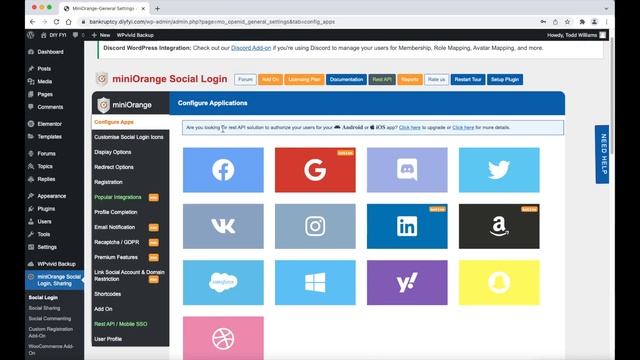Open the LinkedIn app configuration tile
This screenshot has height=360, width=640.
(x=407, y=226)
